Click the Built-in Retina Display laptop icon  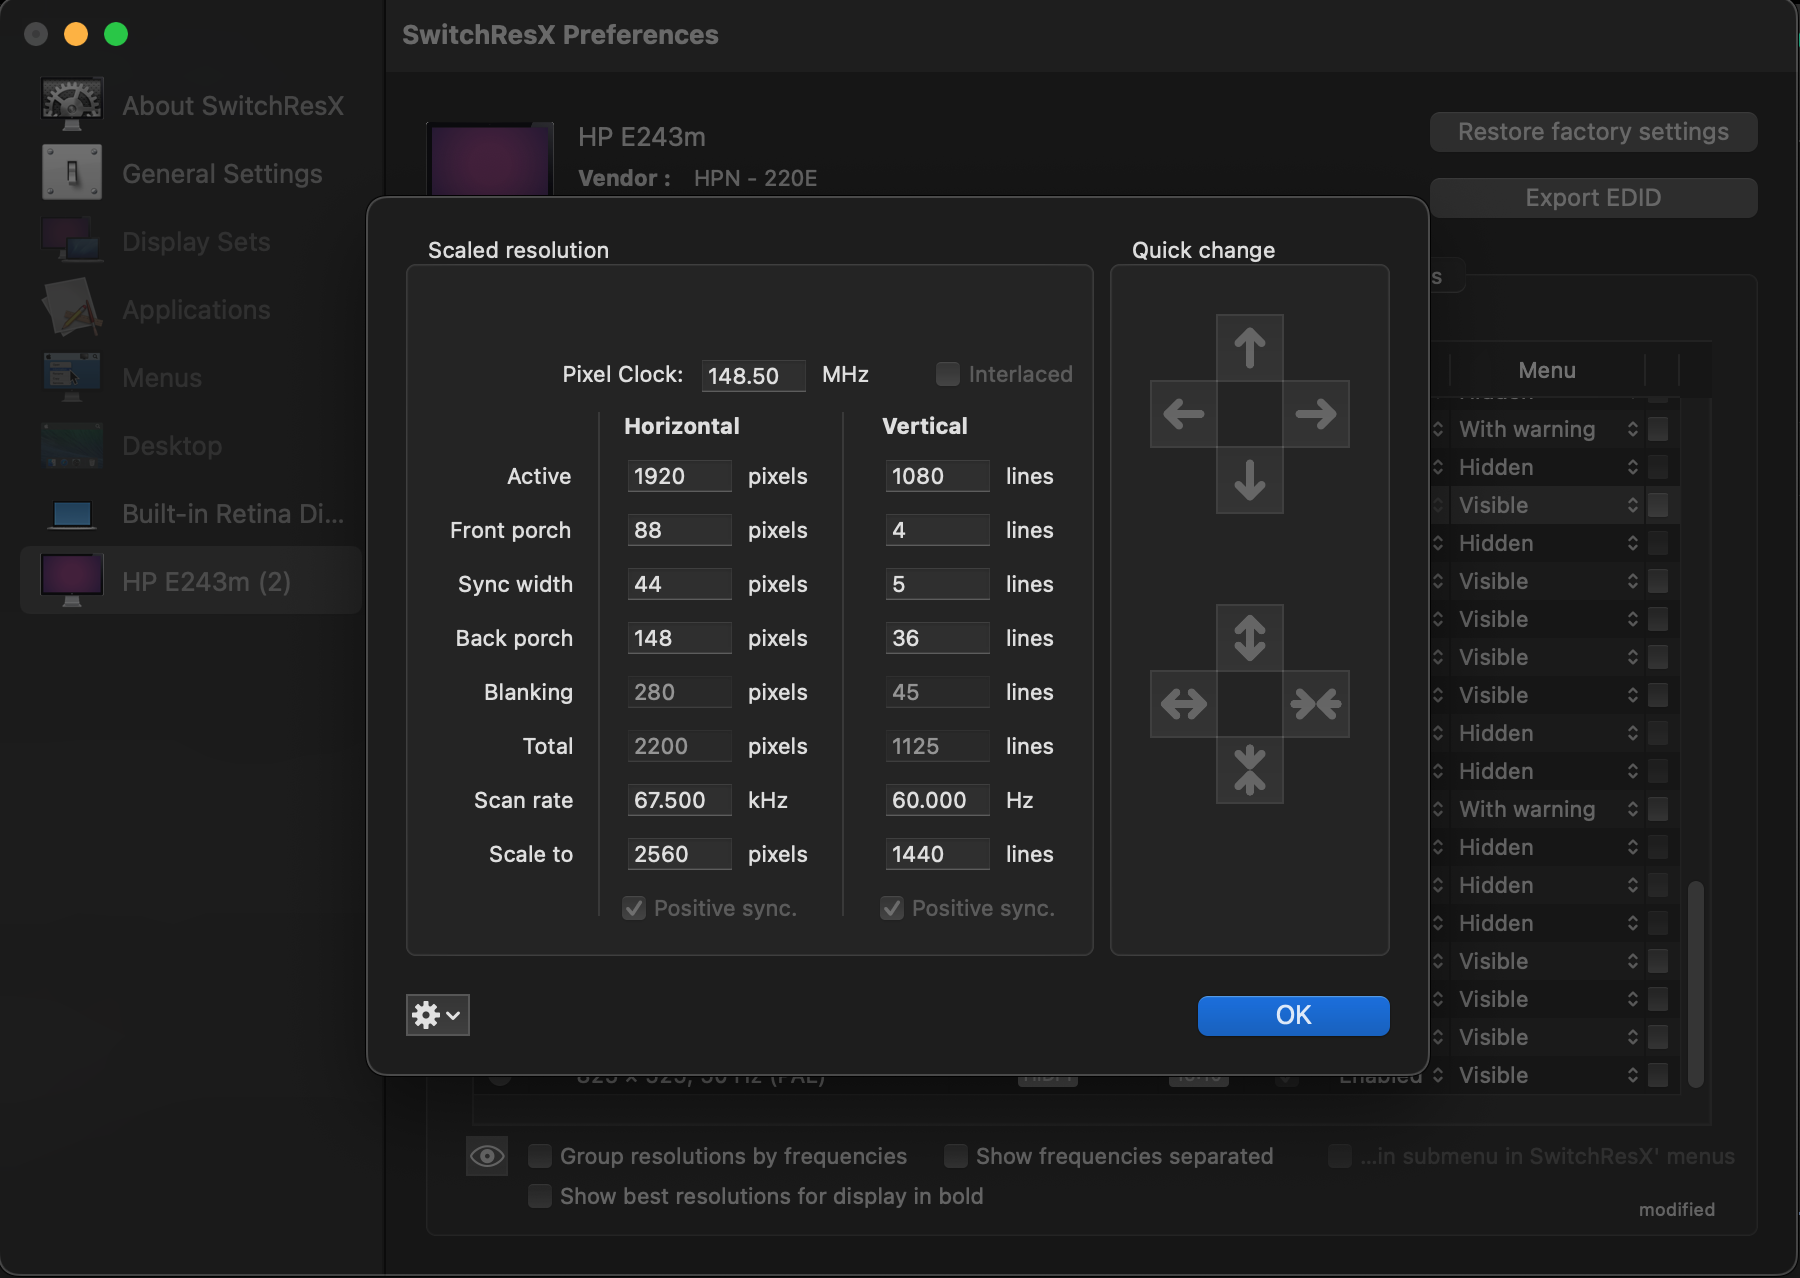pyautogui.click(x=72, y=515)
